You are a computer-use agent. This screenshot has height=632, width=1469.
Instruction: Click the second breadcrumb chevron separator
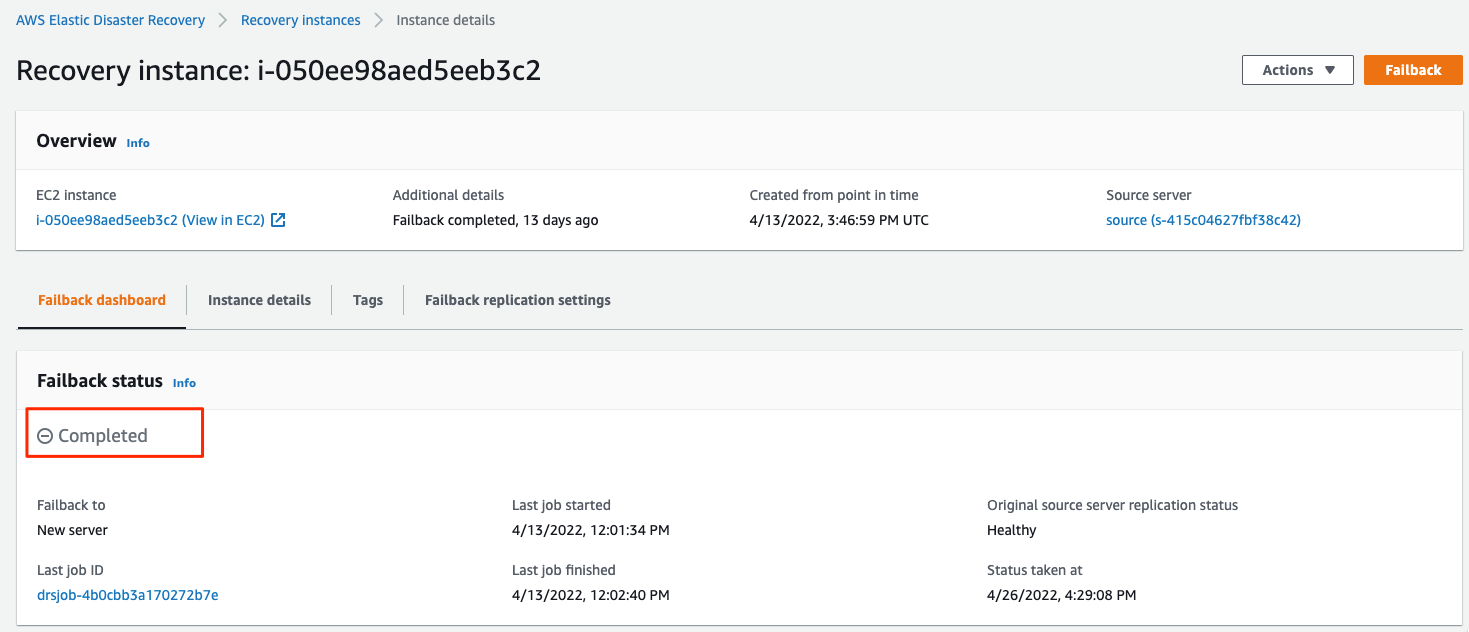click(379, 20)
